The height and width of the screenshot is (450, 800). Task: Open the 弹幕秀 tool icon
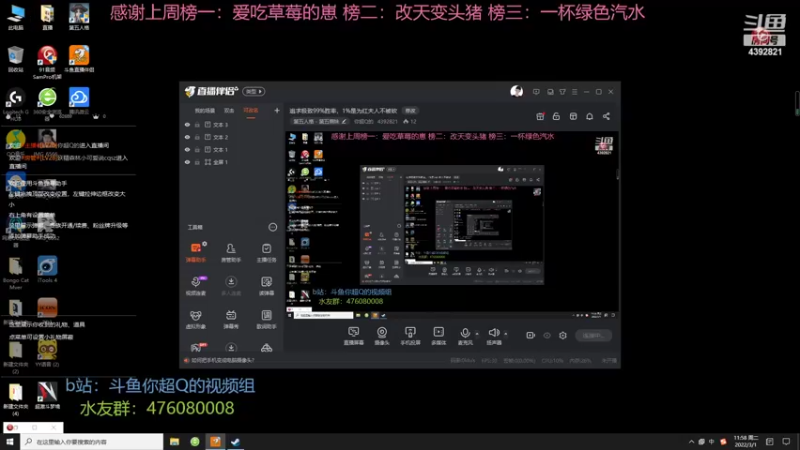231,319
